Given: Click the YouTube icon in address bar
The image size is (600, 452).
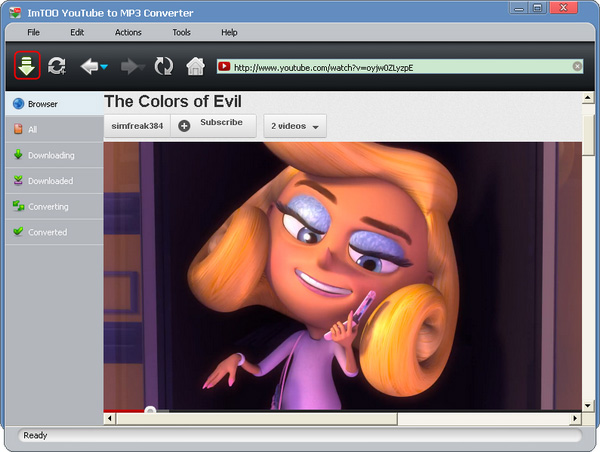Looking at the screenshot, I should 224,67.
